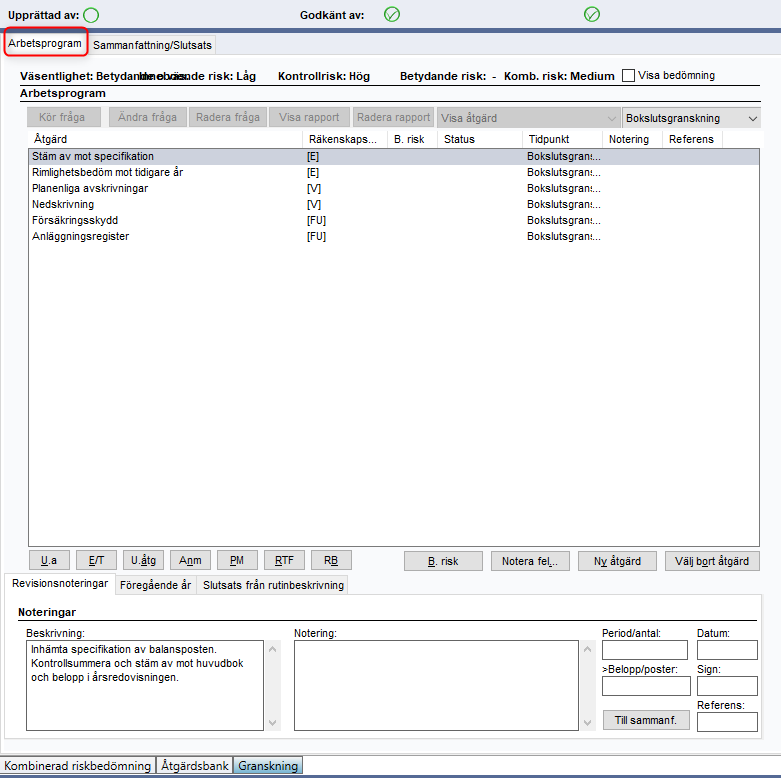Click the U.a button
Screen dimensions: 781x778
pyautogui.click(x=49, y=560)
